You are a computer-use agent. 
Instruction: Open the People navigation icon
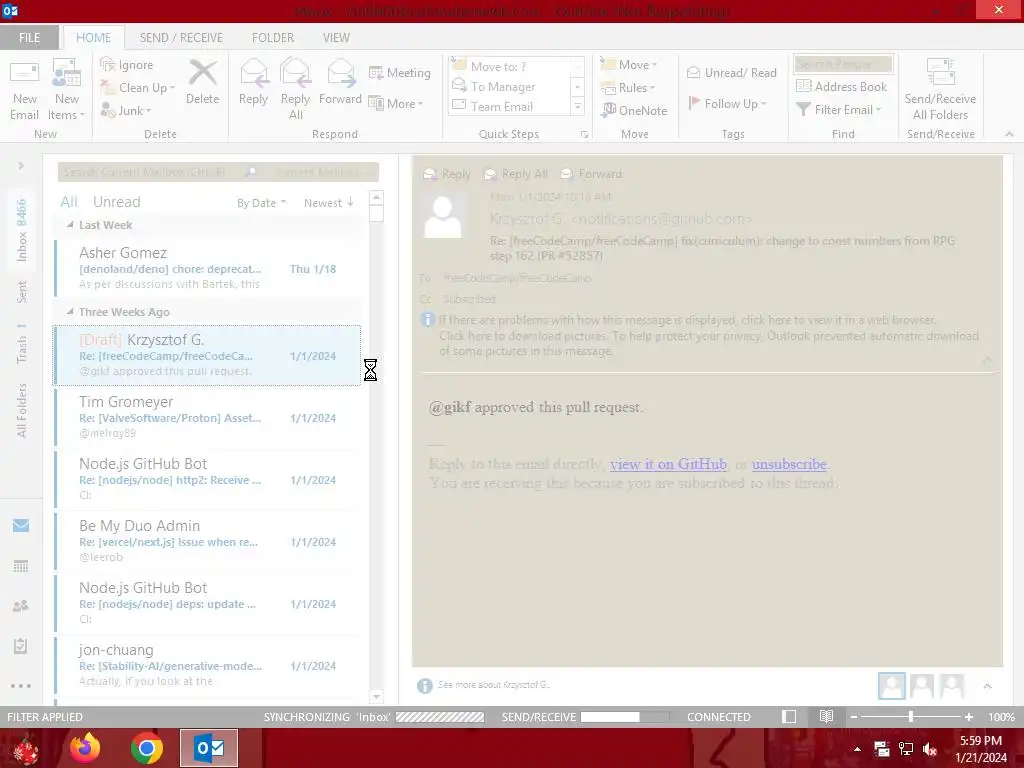click(x=21, y=606)
